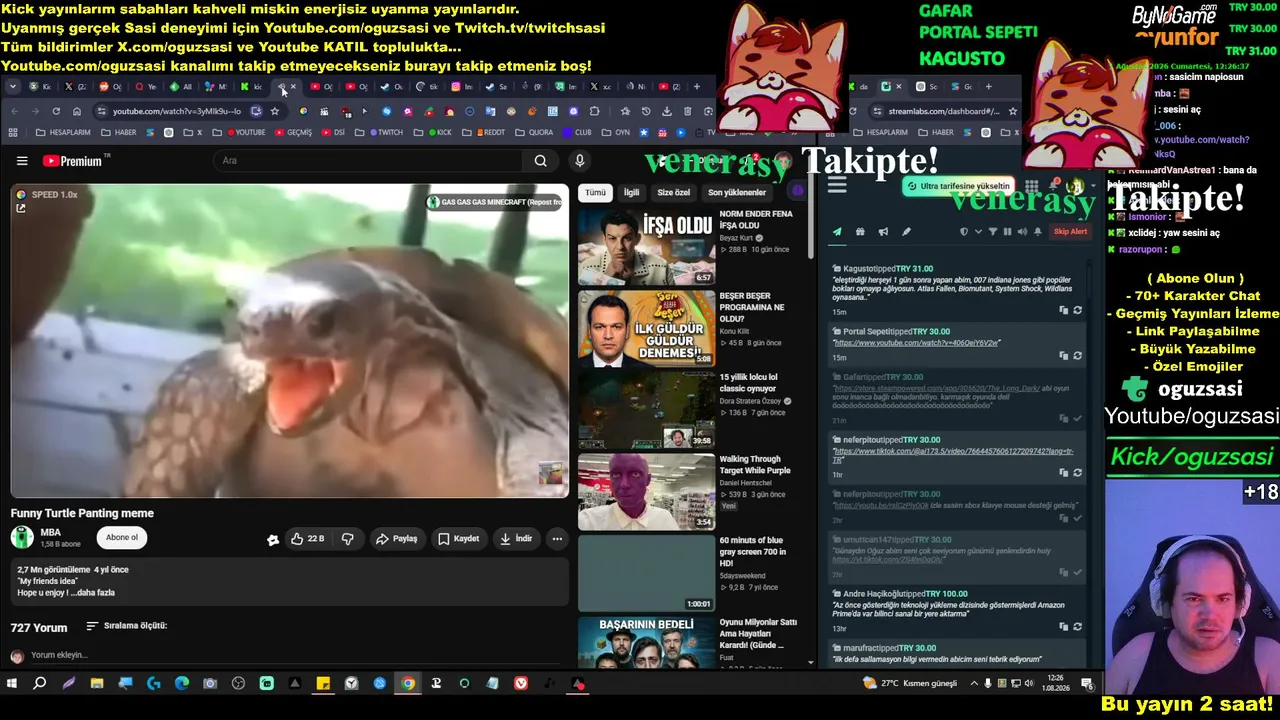Mute Streamlabs alerts speaker icon
The image size is (1280, 720).
[x=1022, y=232]
